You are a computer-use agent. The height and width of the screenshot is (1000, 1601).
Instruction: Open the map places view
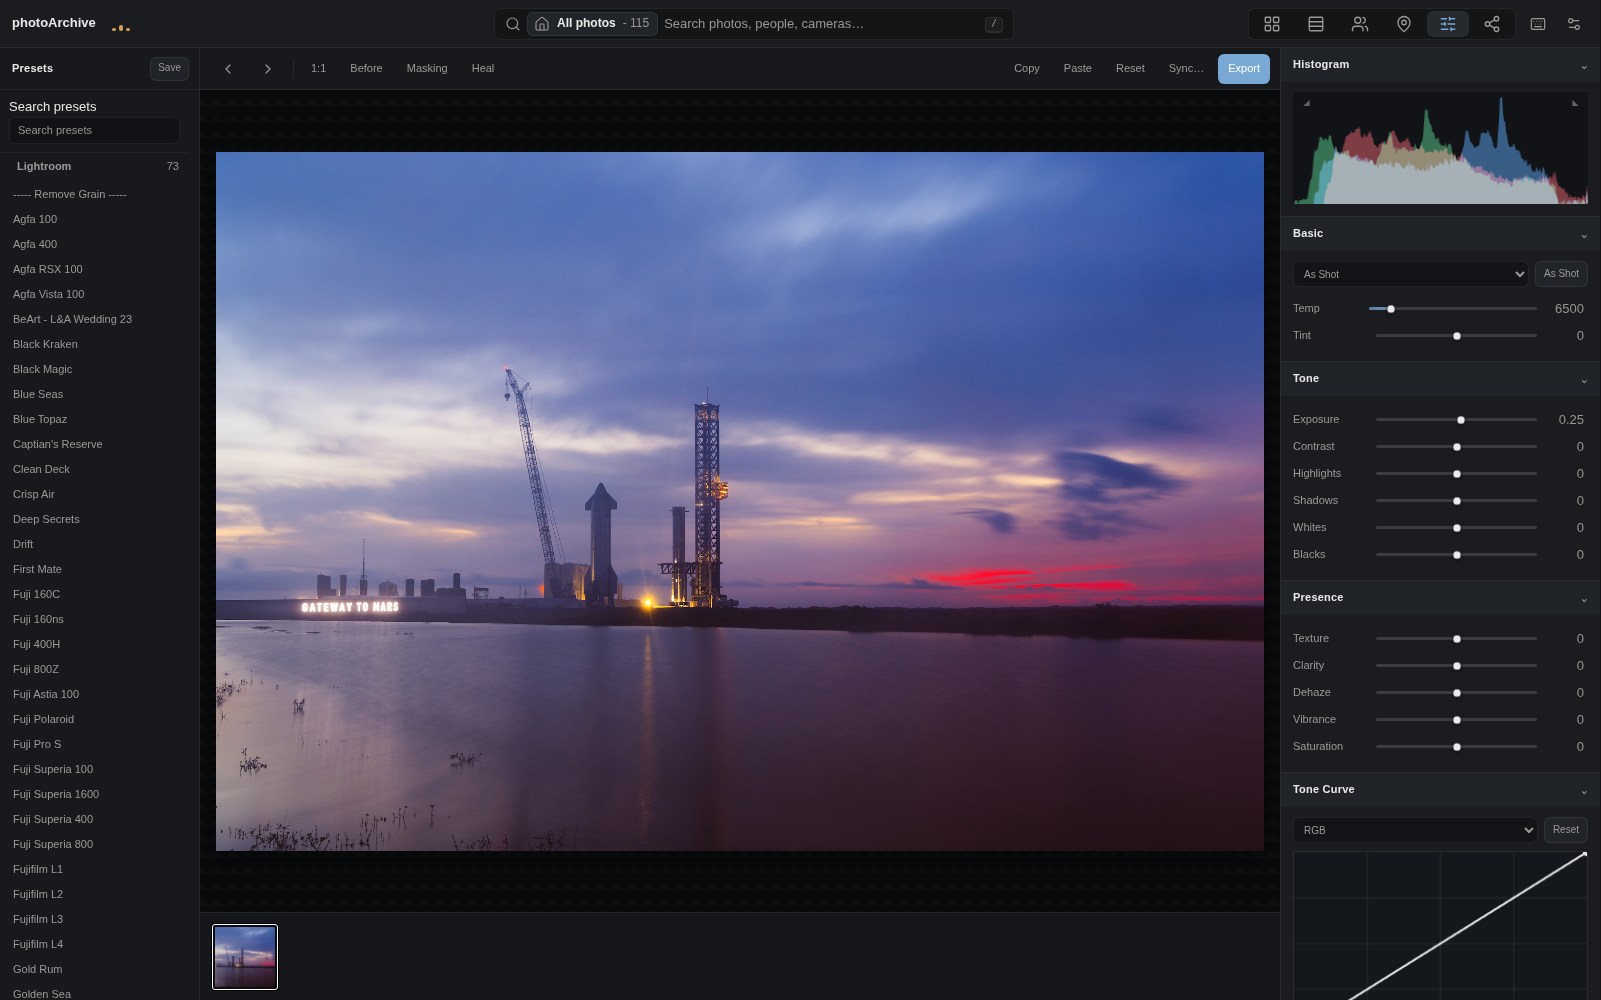click(x=1404, y=24)
